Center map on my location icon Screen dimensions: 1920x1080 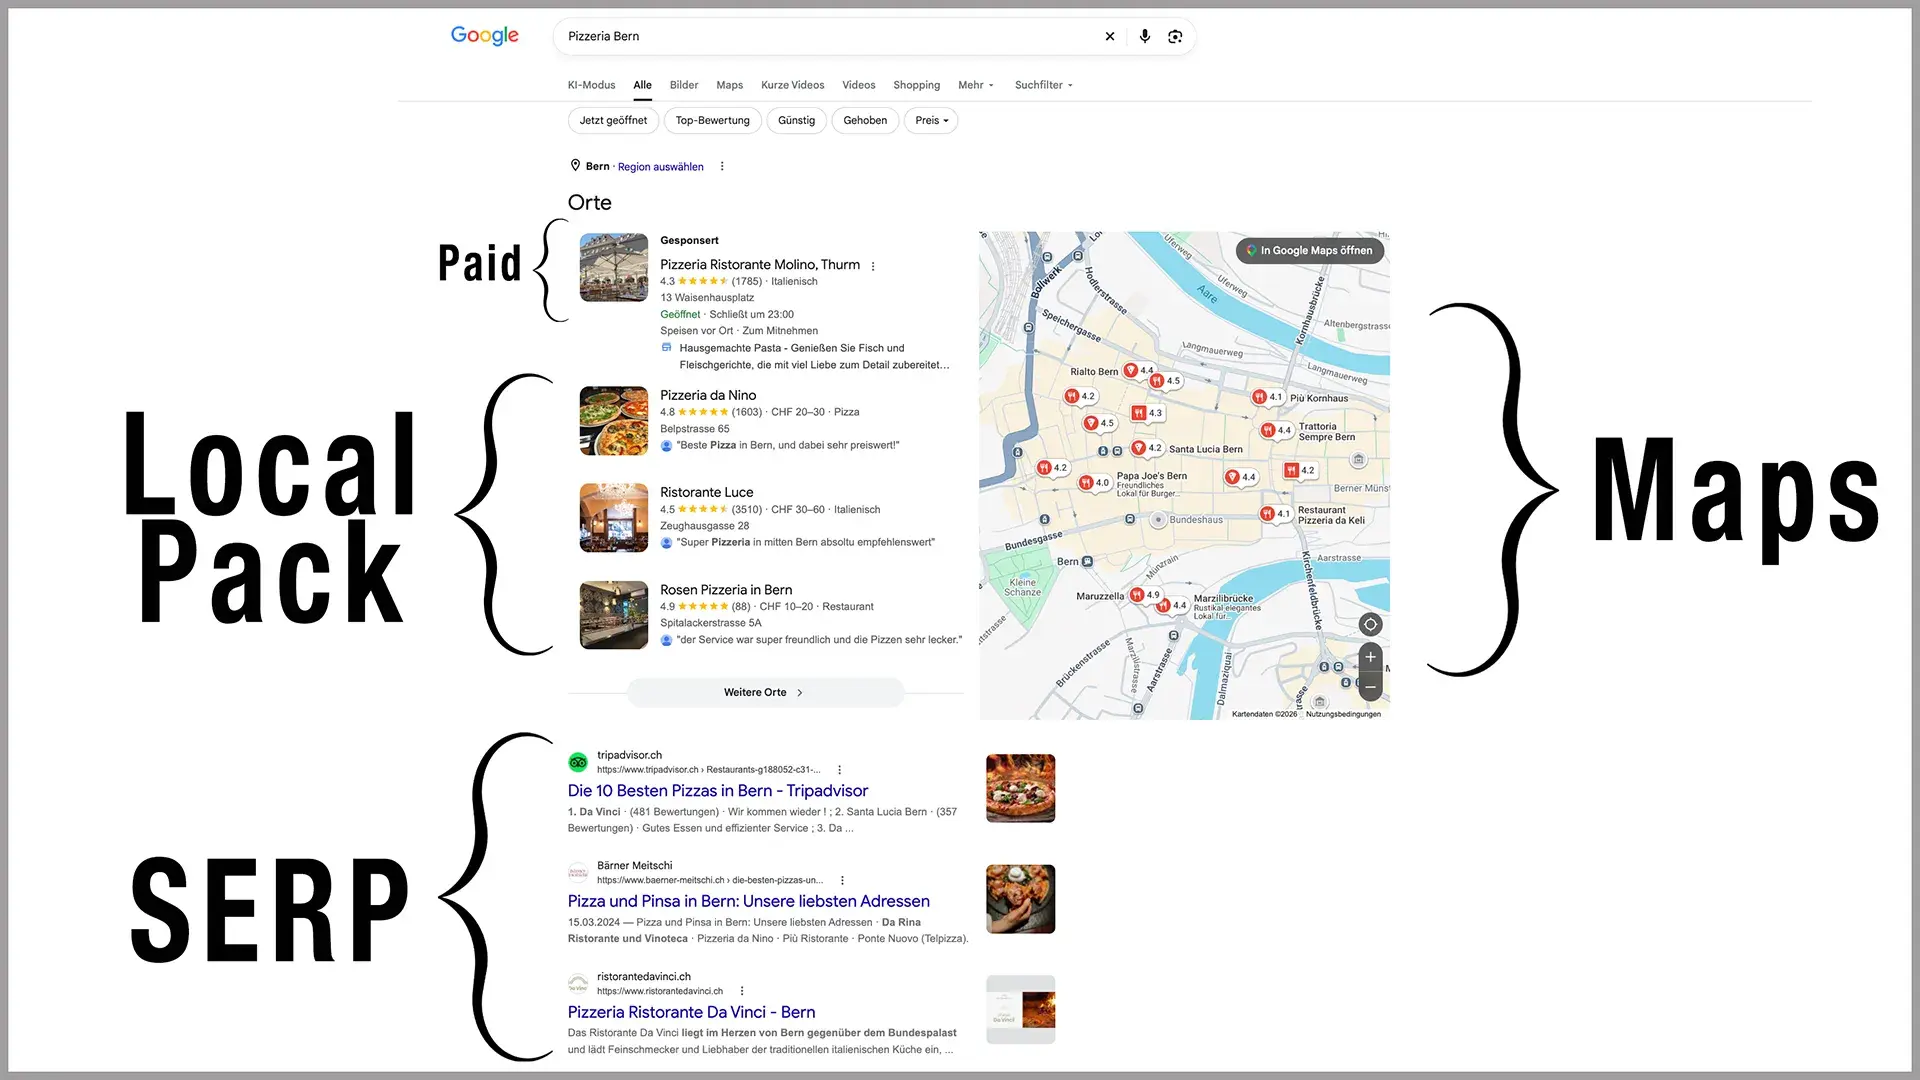[1370, 625]
